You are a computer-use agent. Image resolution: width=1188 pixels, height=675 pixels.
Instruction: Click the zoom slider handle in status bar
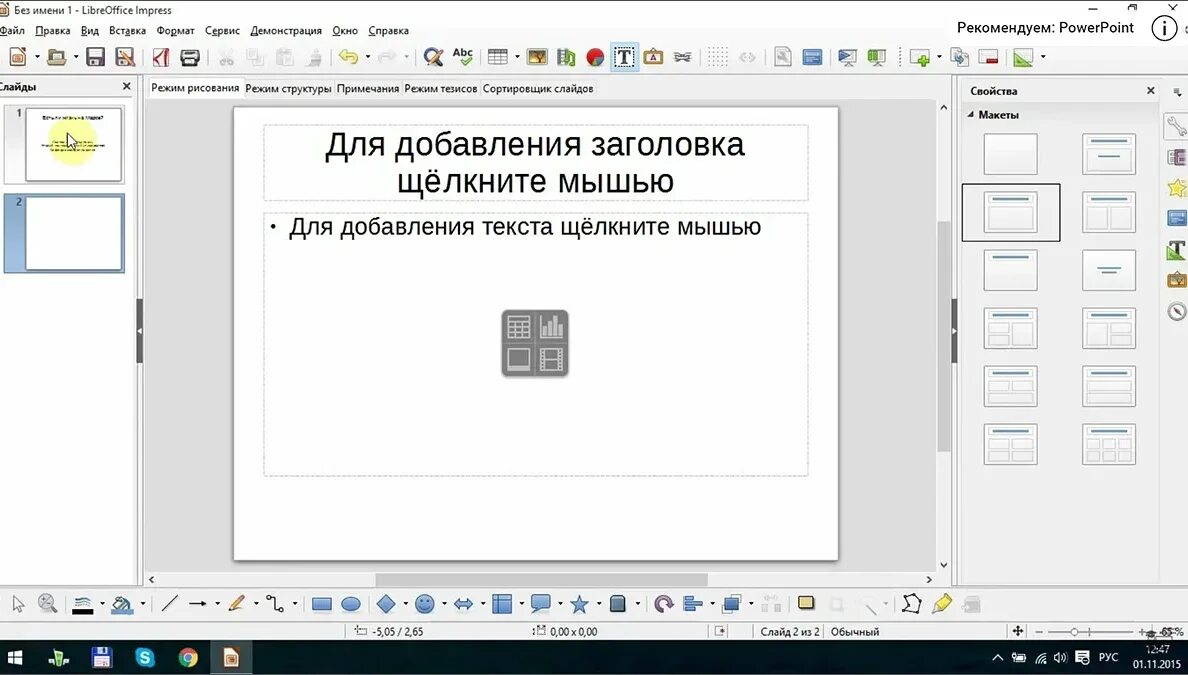(1074, 631)
